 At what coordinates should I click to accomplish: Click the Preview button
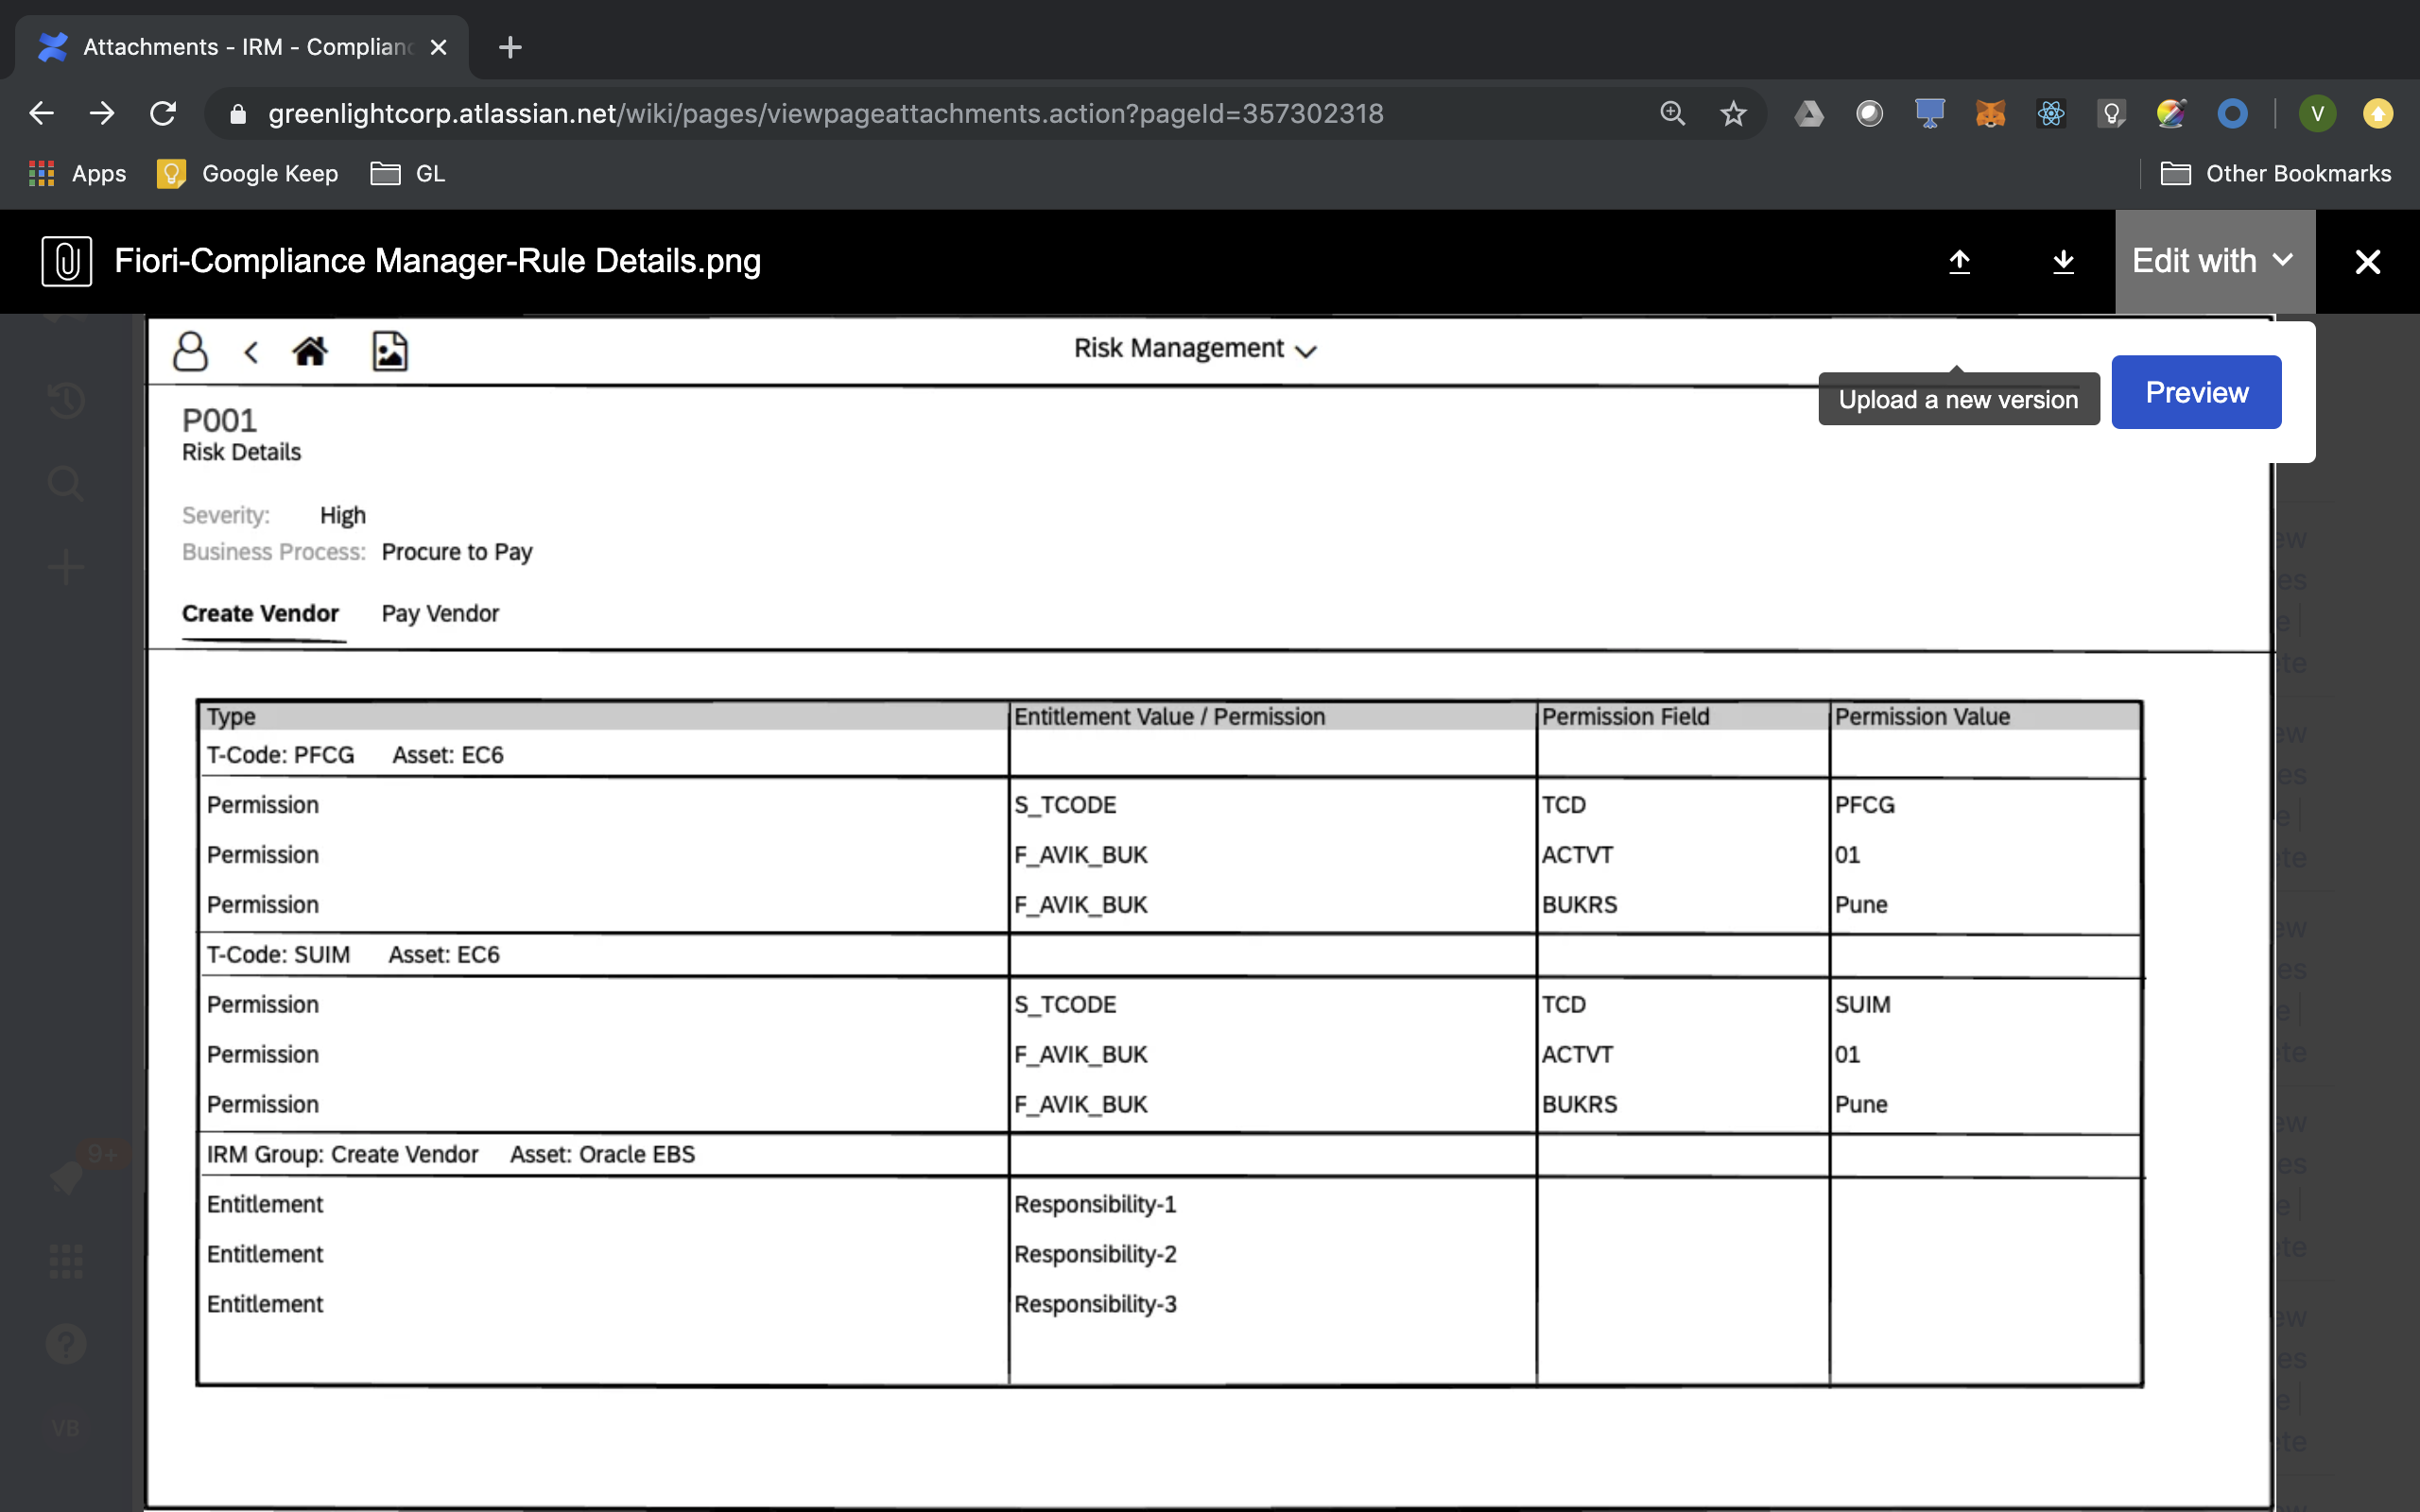tap(2195, 392)
